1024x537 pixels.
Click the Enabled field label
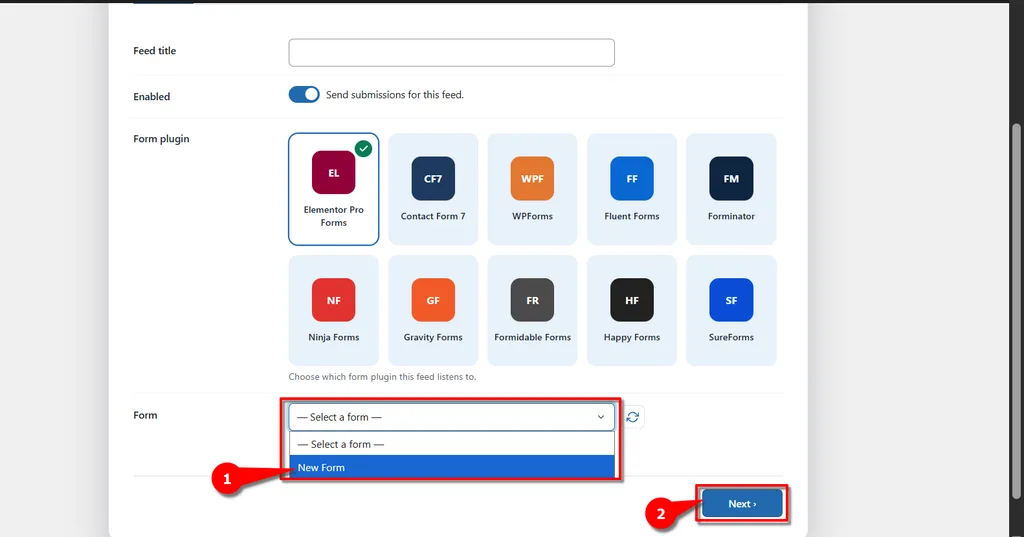tap(152, 97)
